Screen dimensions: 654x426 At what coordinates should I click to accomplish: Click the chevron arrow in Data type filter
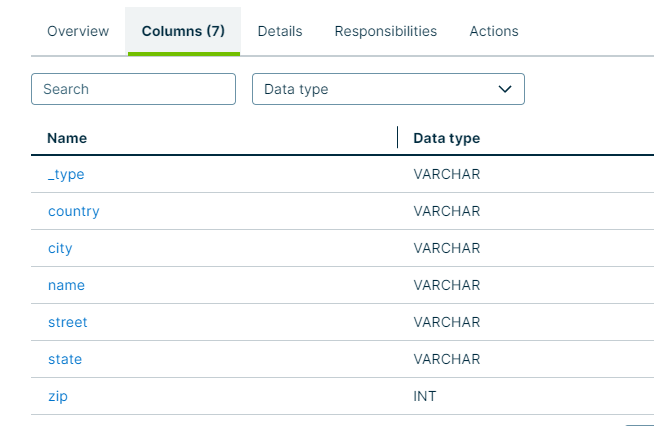(505, 89)
